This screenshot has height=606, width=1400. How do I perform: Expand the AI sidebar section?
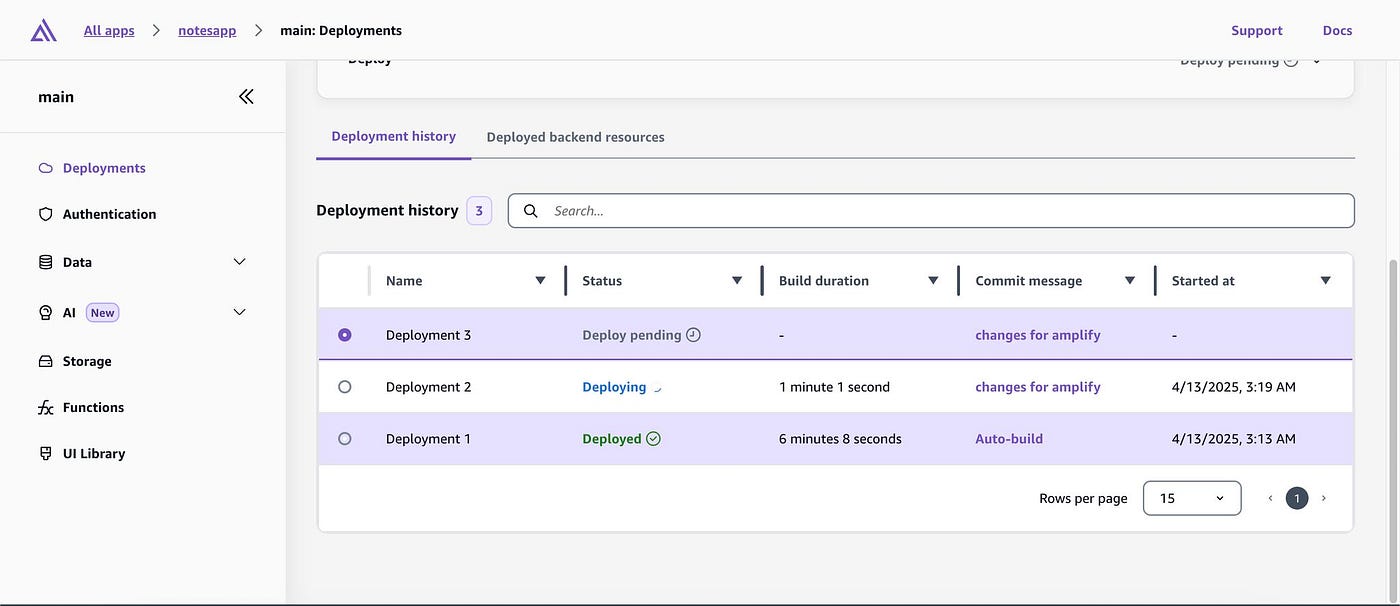pyautogui.click(x=239, y=312)
